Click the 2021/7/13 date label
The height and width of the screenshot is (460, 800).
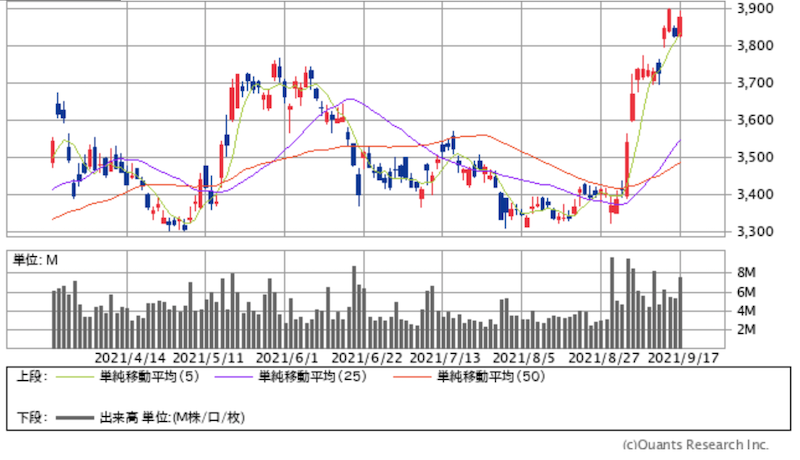coord(445,358)
